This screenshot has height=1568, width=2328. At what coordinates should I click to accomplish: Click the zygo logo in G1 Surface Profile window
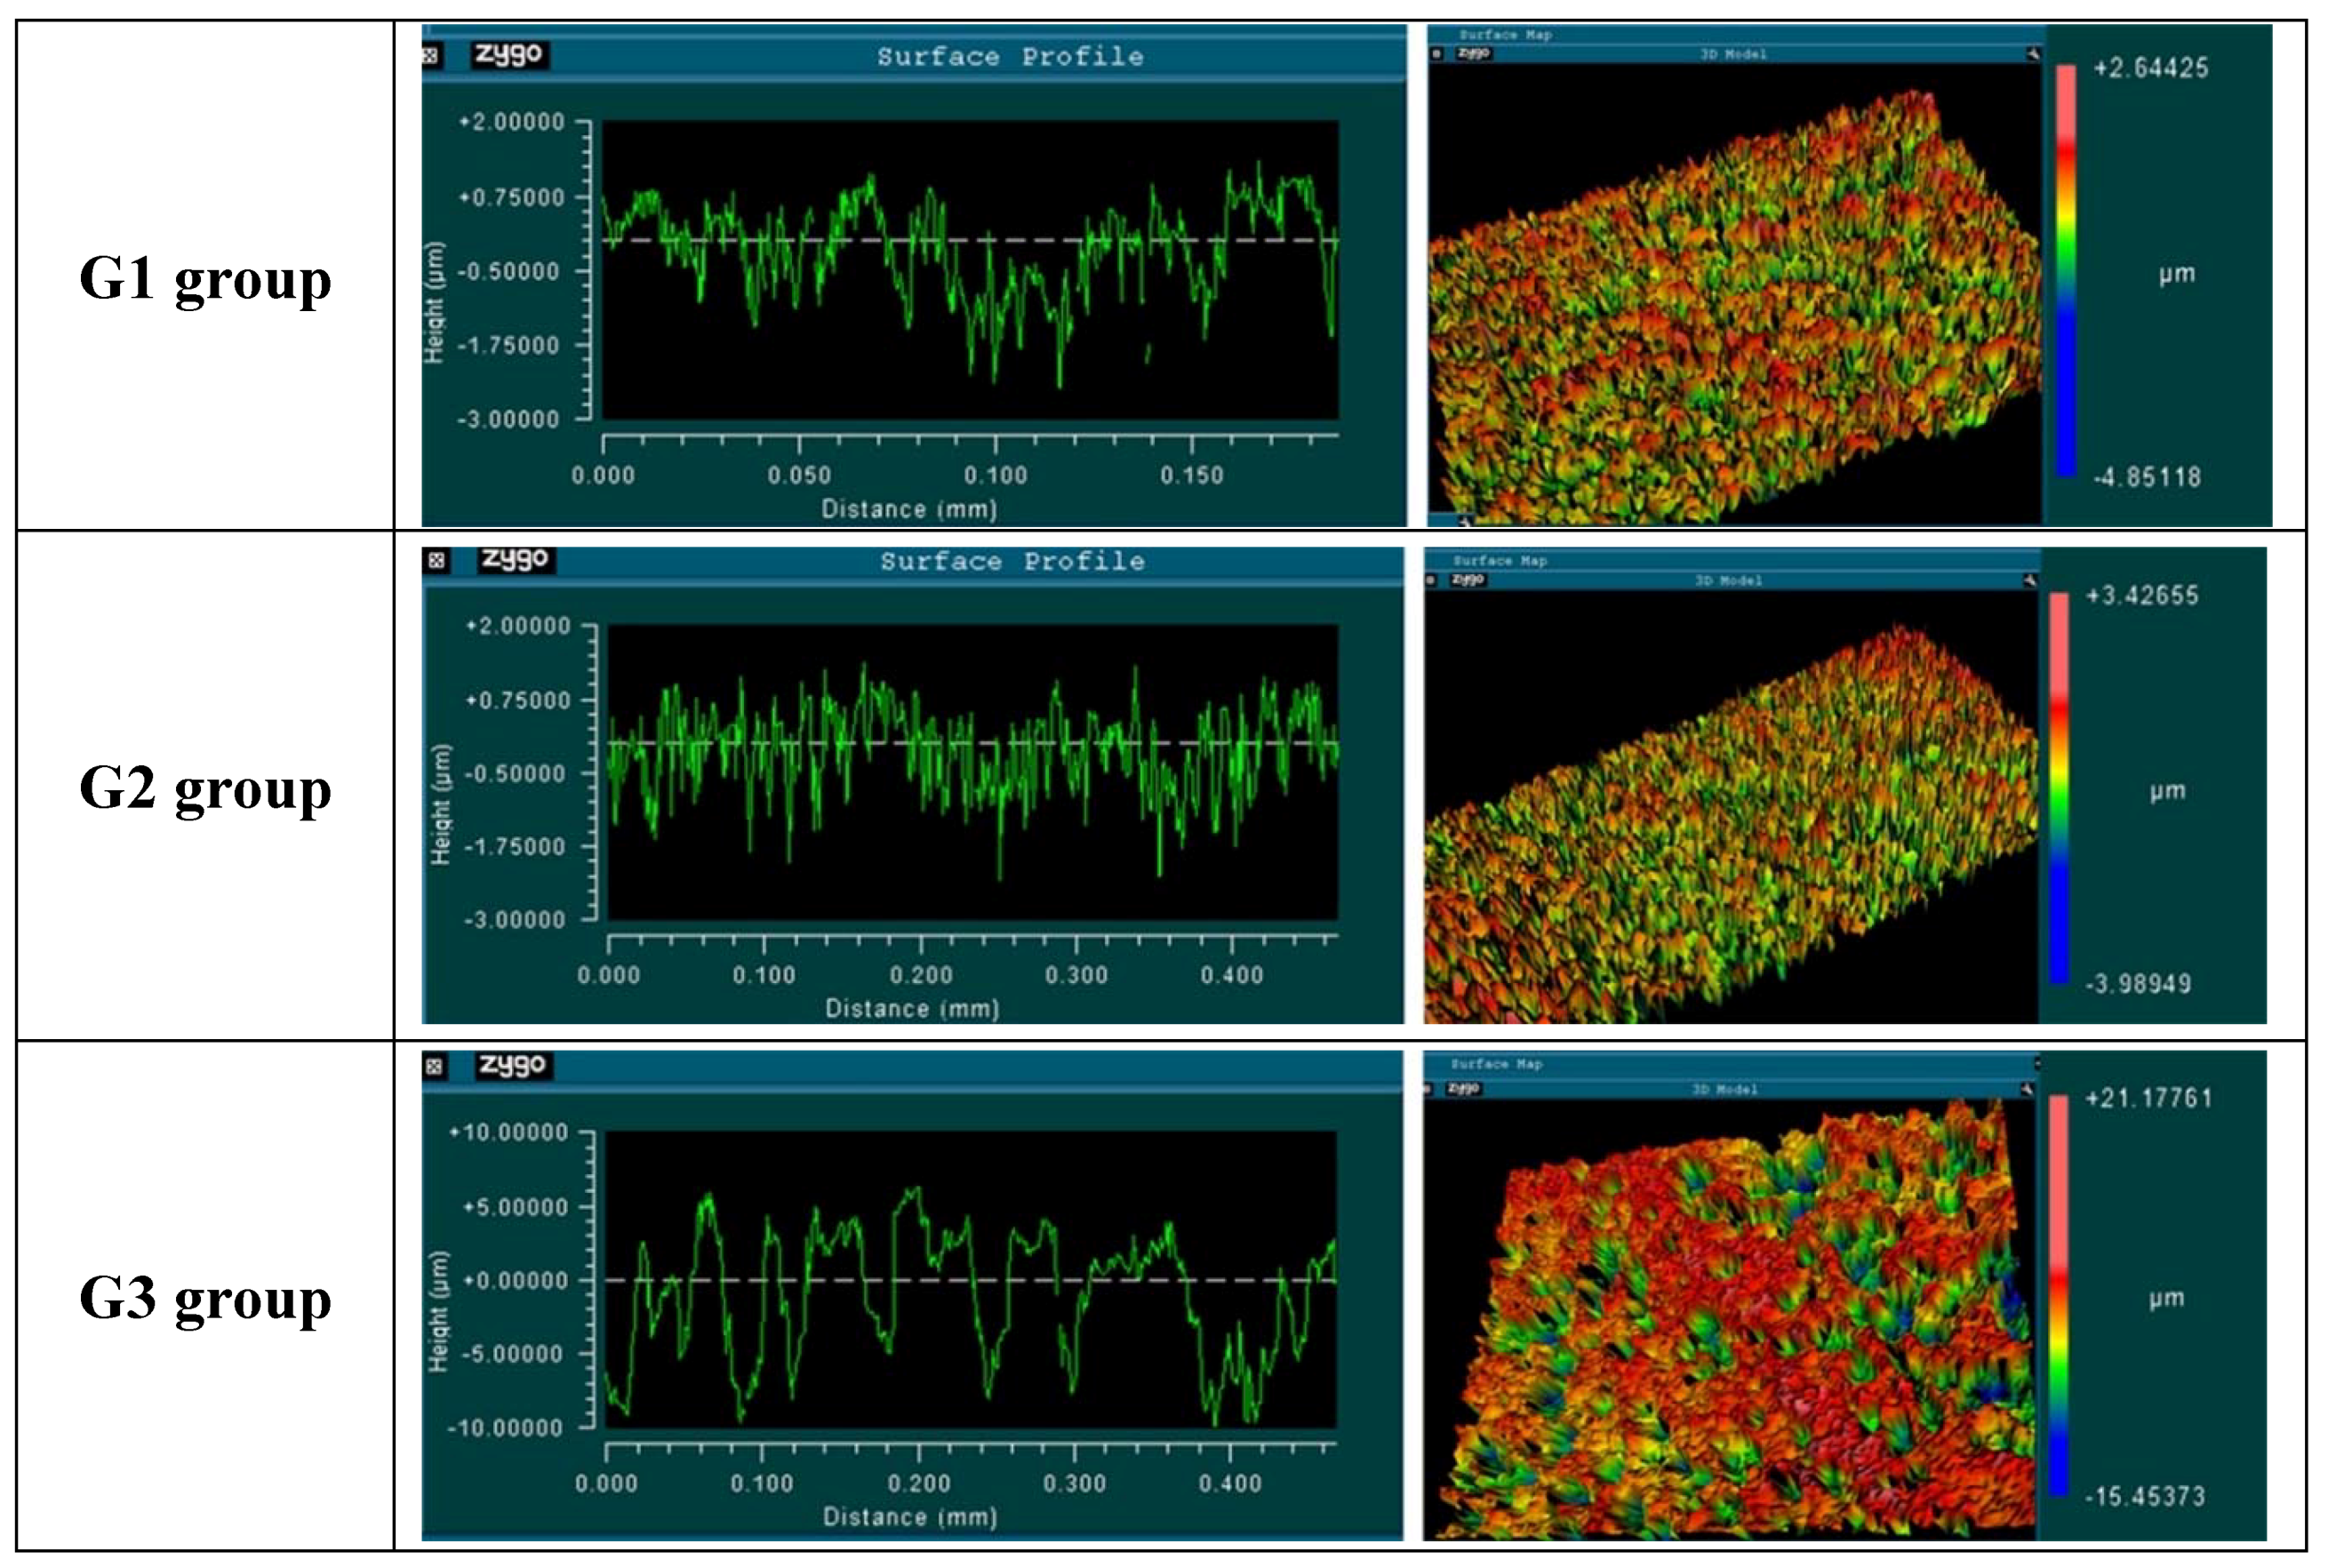coord(508,54)
